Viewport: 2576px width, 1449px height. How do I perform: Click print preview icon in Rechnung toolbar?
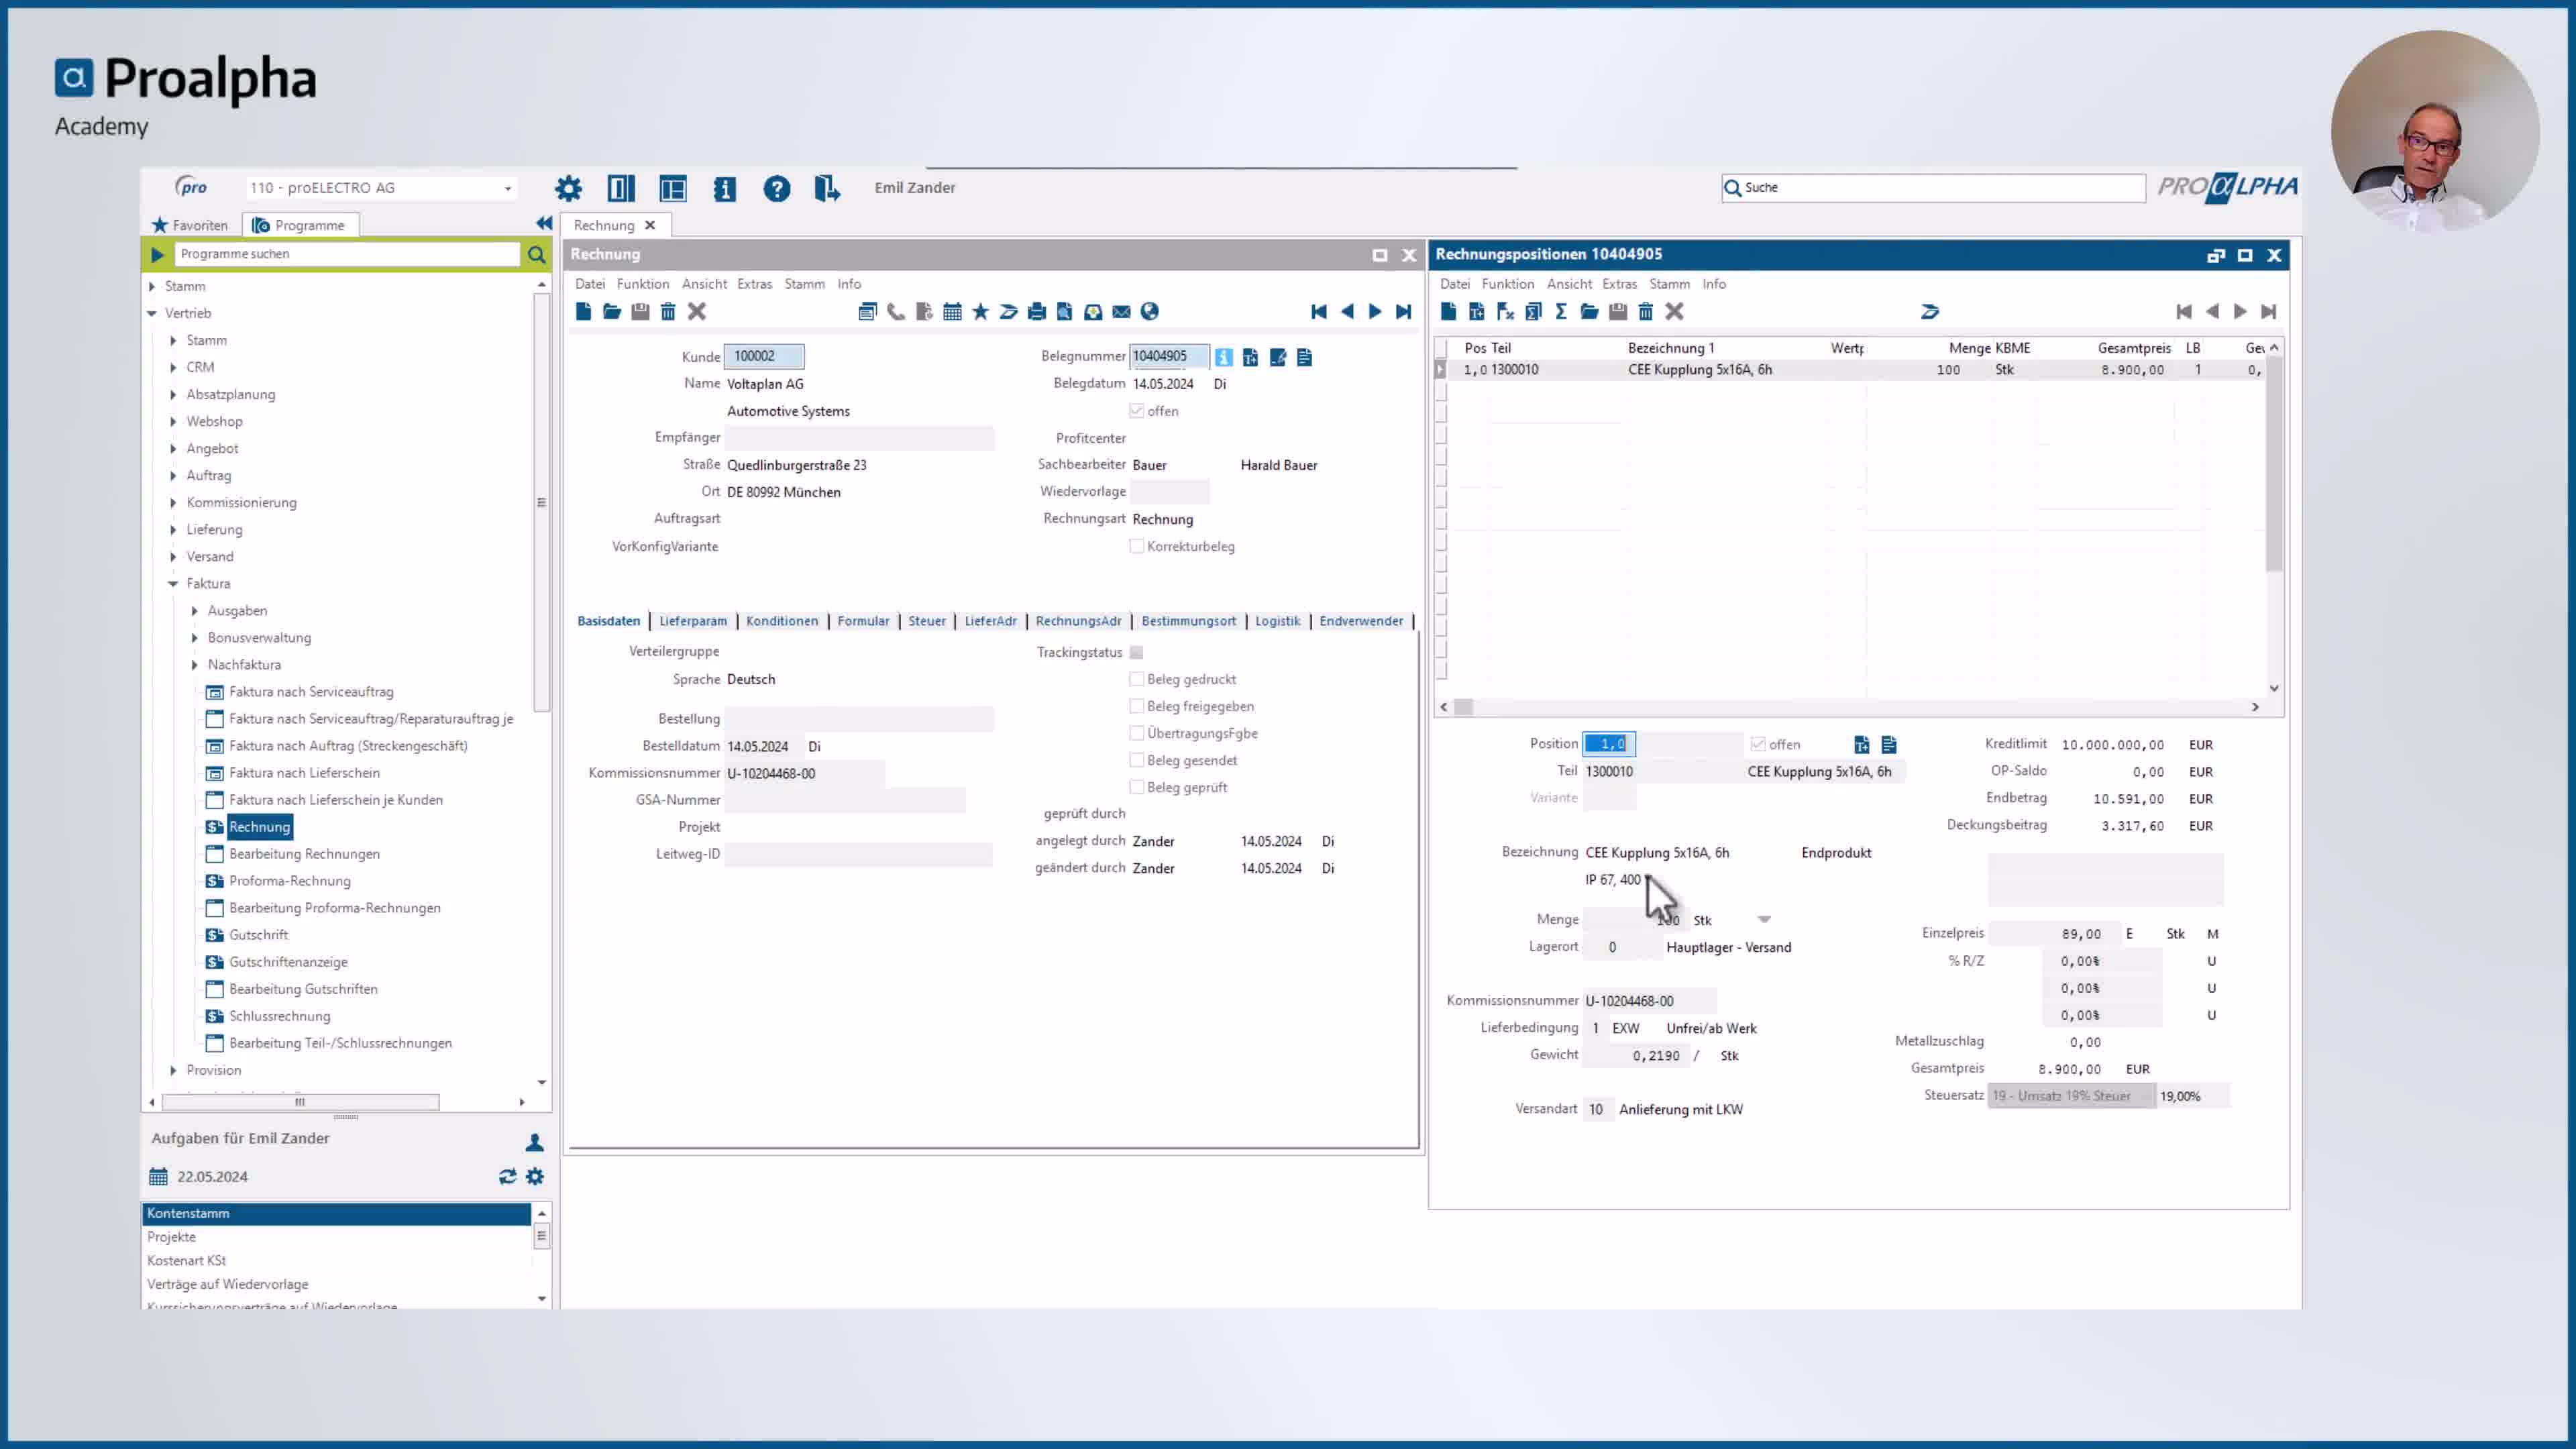[1065, 312]
